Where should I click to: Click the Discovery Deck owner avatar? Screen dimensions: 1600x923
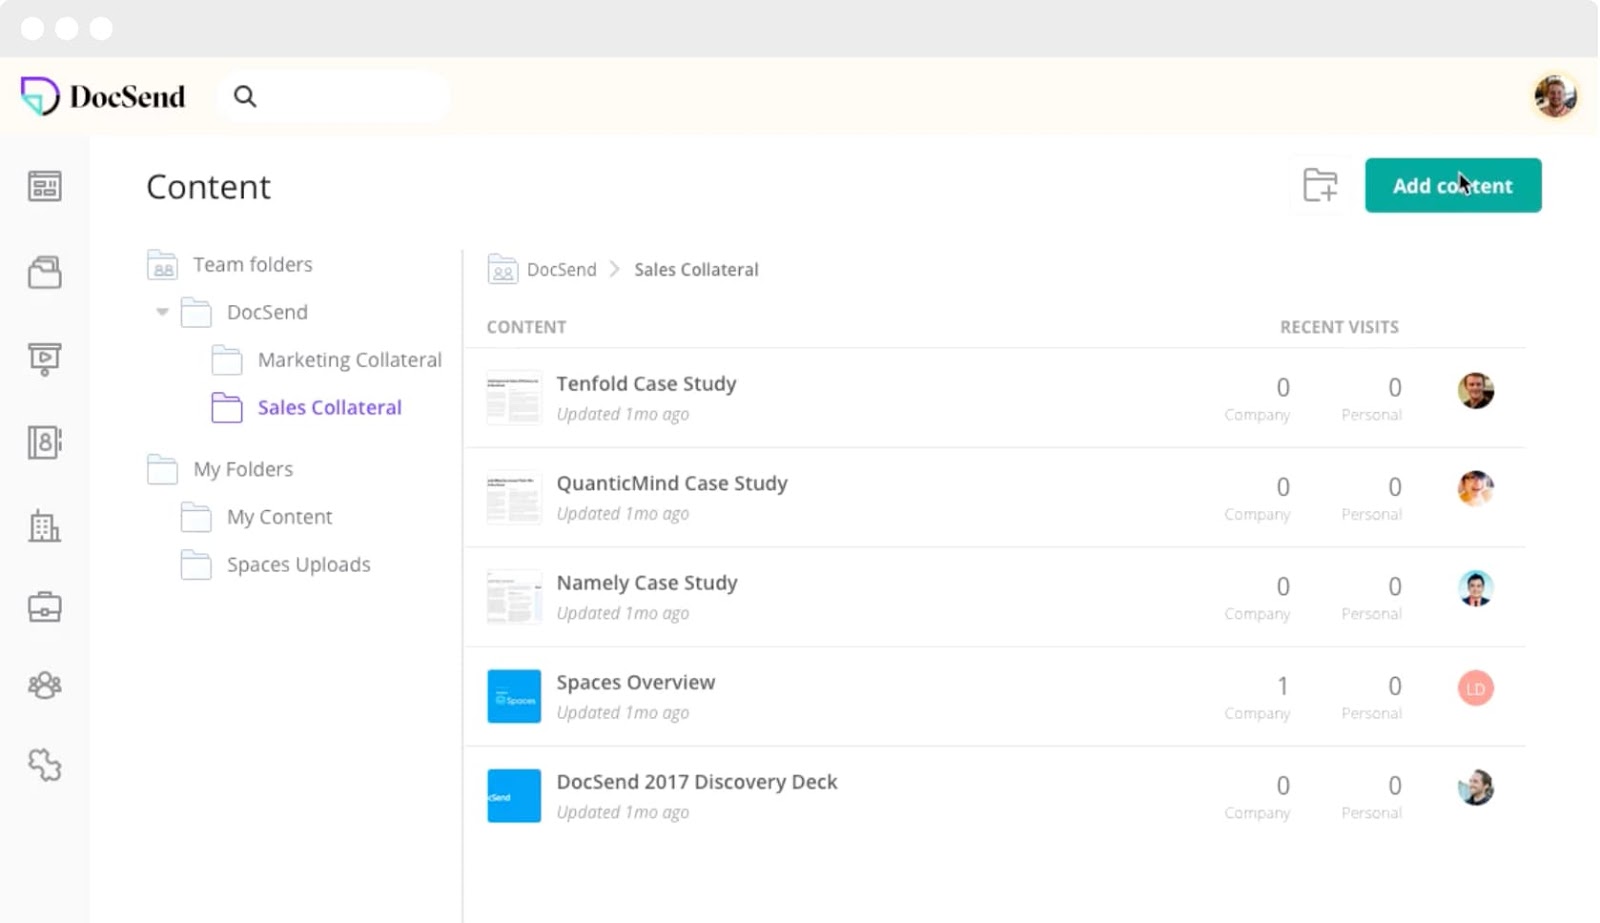tap(1475, 788)
